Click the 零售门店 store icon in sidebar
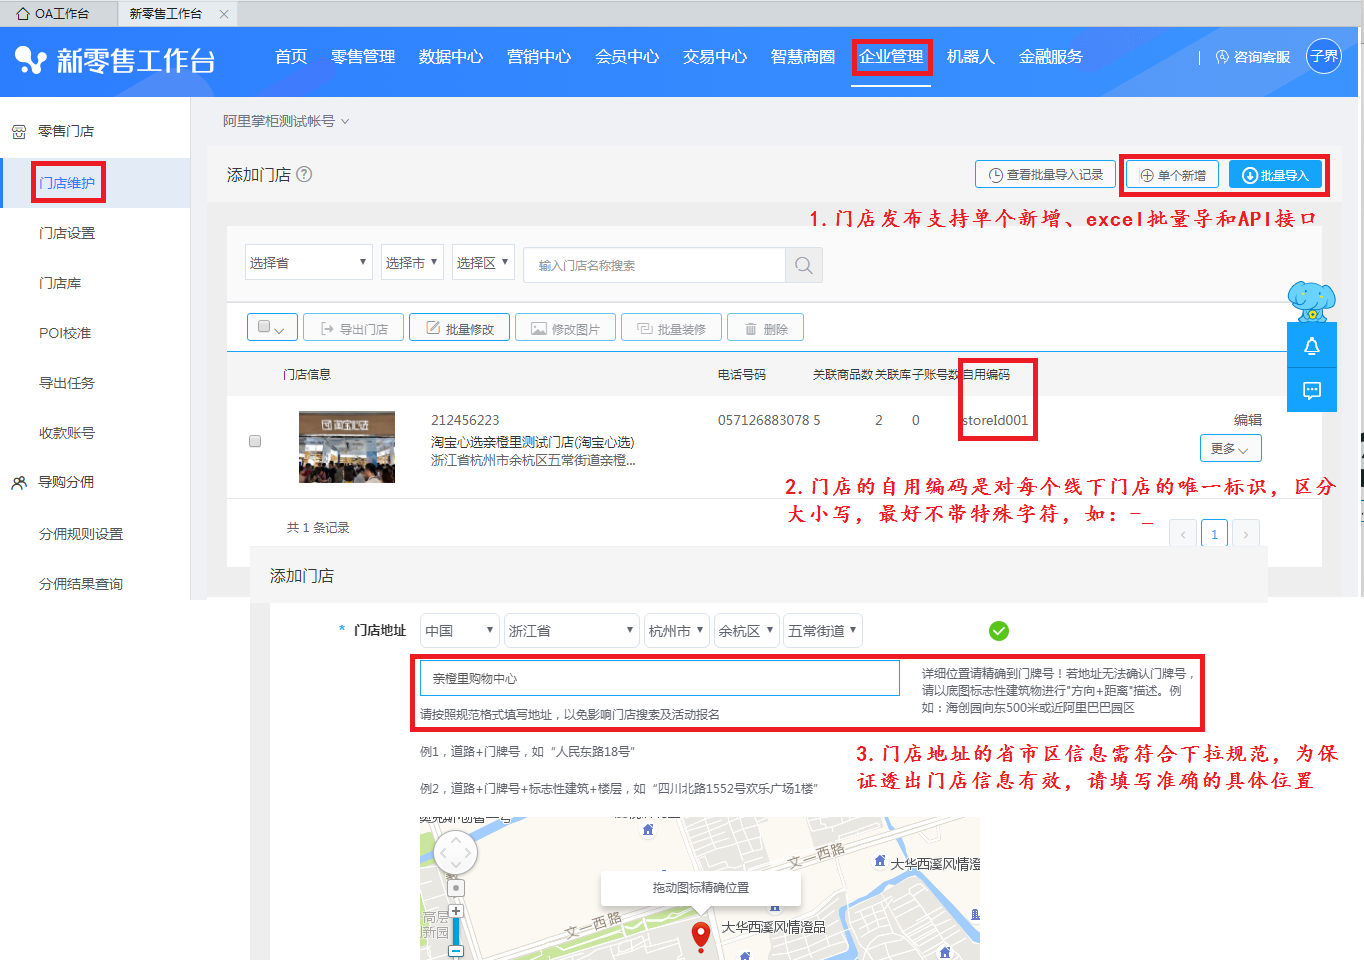Screen dimensions: 1364x960 (x=19, y=132)
